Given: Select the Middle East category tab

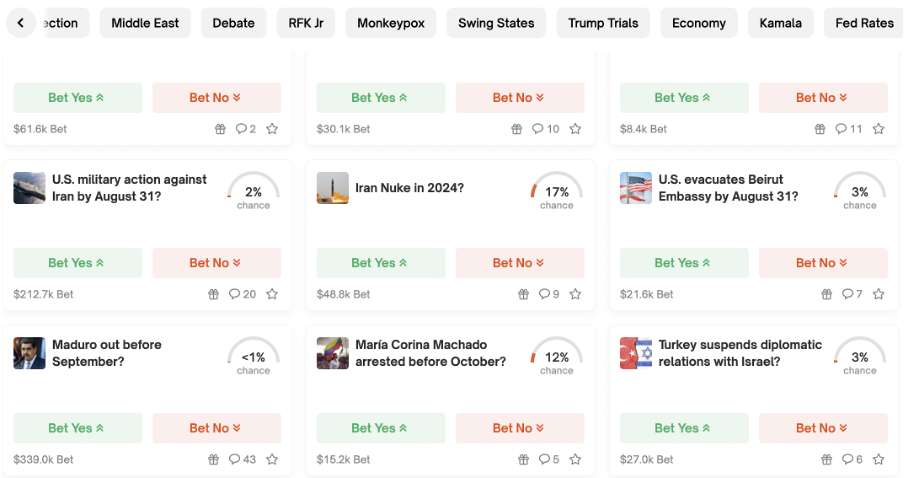Looking at the screenshot, I should [144, 23].
